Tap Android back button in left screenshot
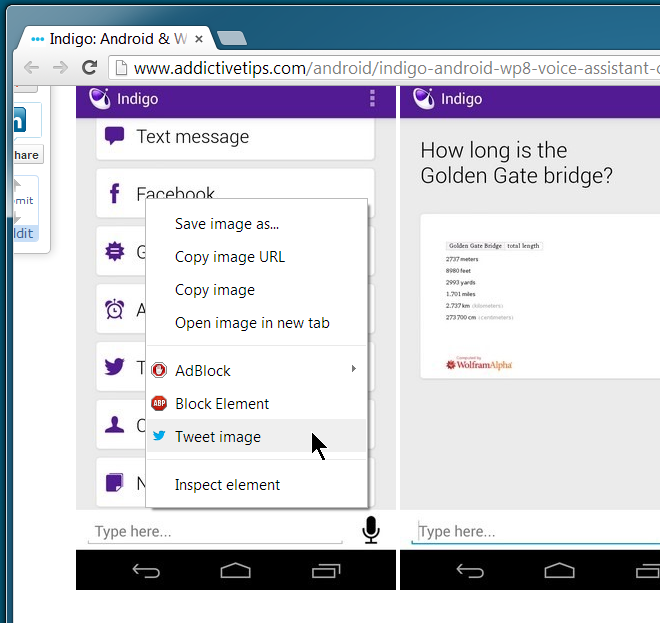660x623 pixels. (146, 571)
